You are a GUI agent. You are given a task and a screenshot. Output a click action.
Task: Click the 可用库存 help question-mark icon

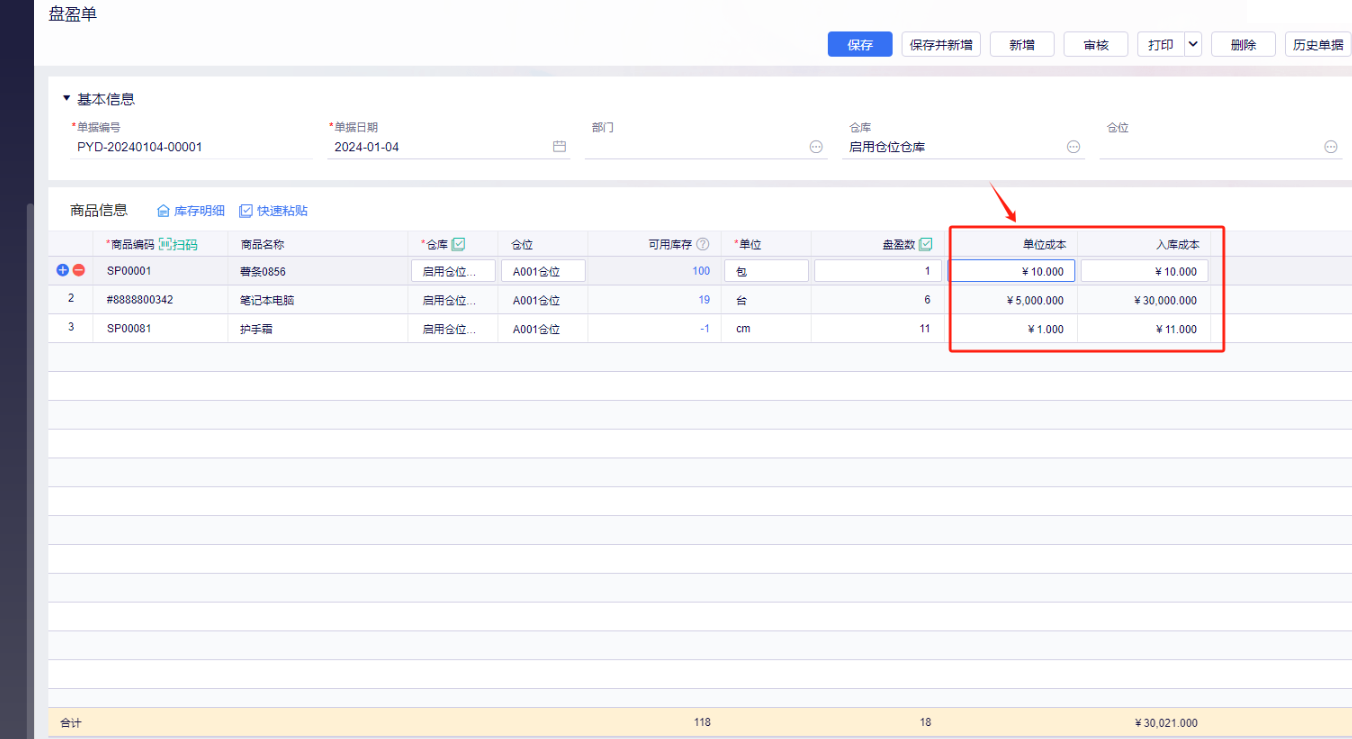point(703,244)
